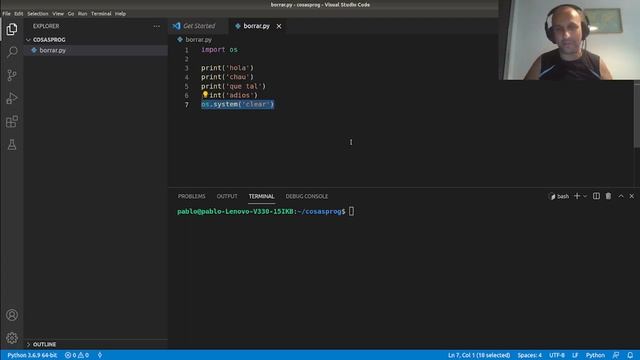
Task: Open the Selection menu
Action: [x=38, y=13]
